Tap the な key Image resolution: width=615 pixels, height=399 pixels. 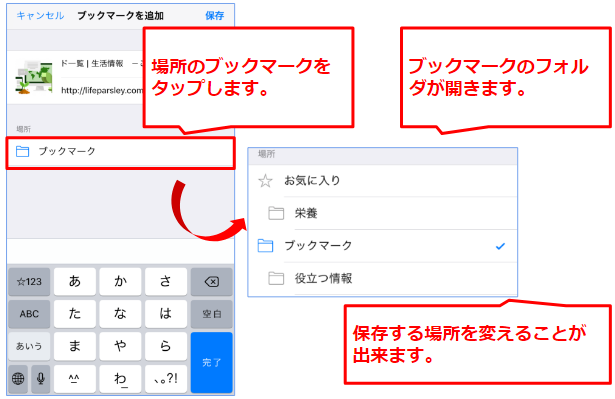pos(120,314)
